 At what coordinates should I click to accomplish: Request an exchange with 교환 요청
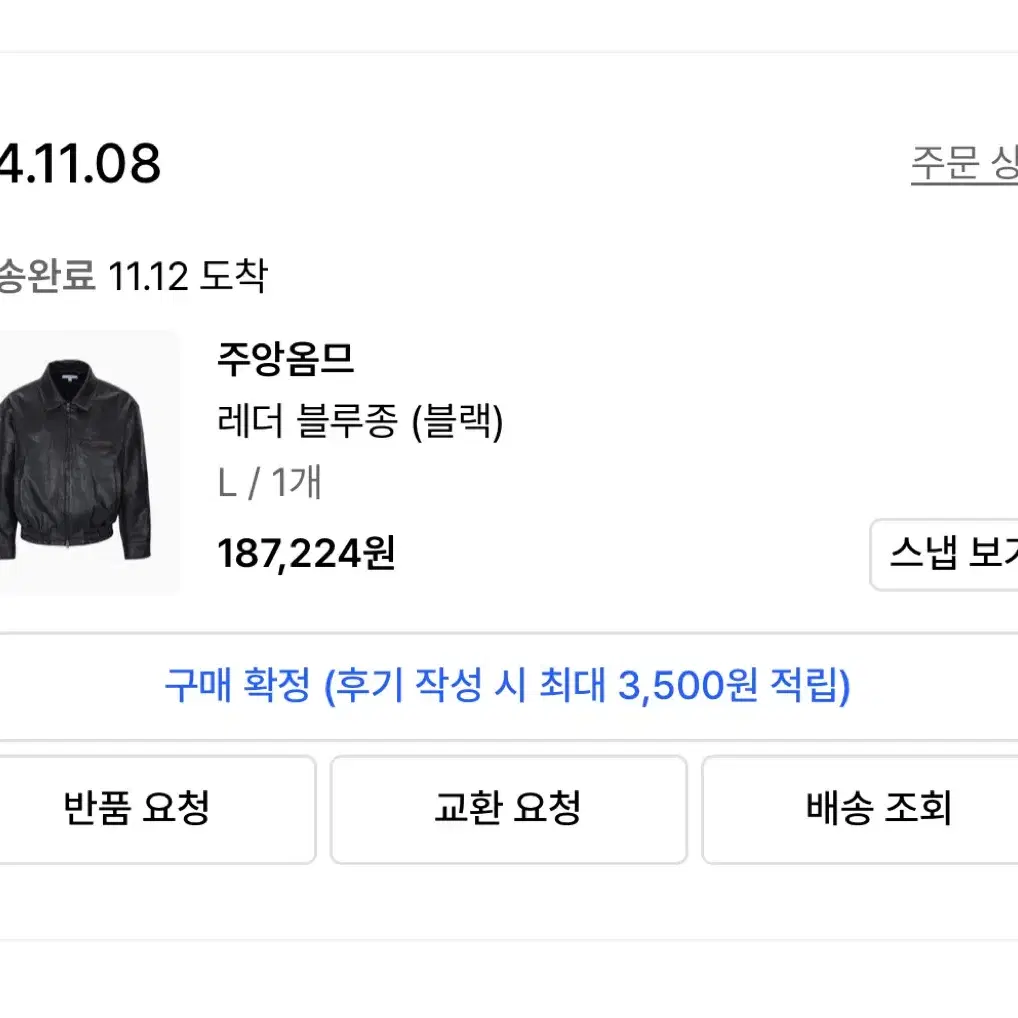coord(508,809)
